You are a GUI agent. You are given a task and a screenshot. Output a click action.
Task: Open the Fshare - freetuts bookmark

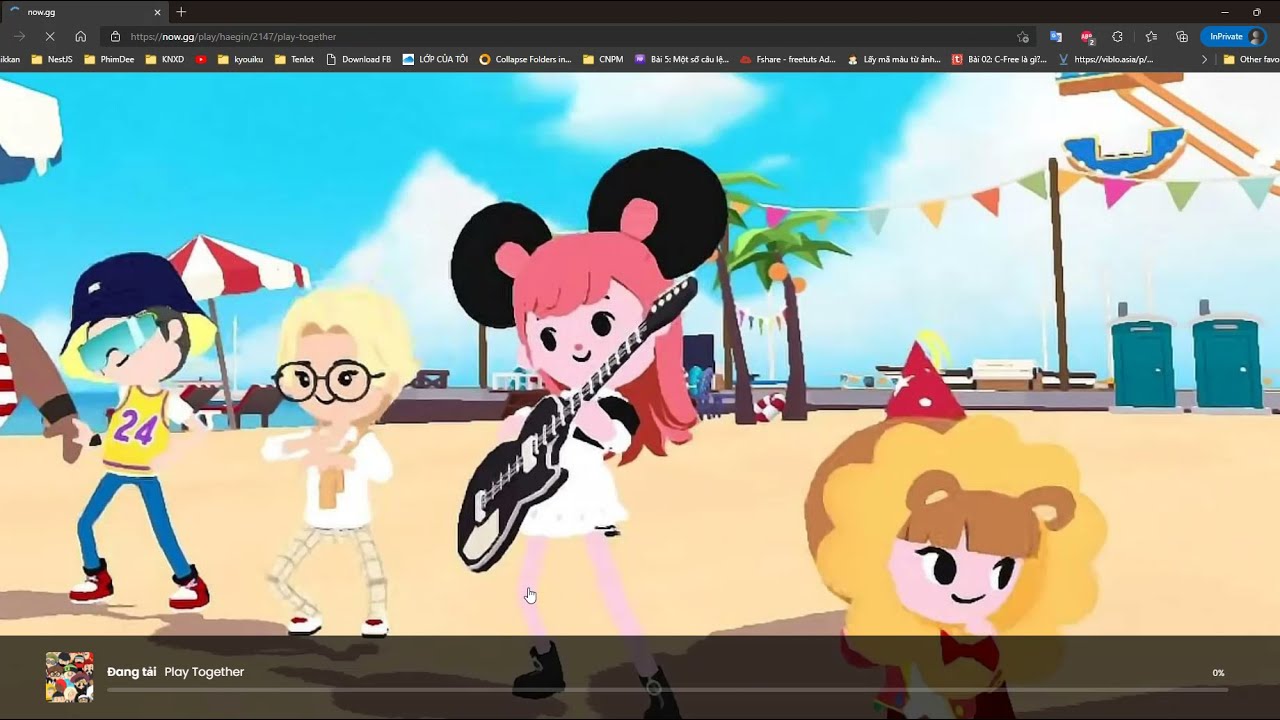click(x=788, y=59)
